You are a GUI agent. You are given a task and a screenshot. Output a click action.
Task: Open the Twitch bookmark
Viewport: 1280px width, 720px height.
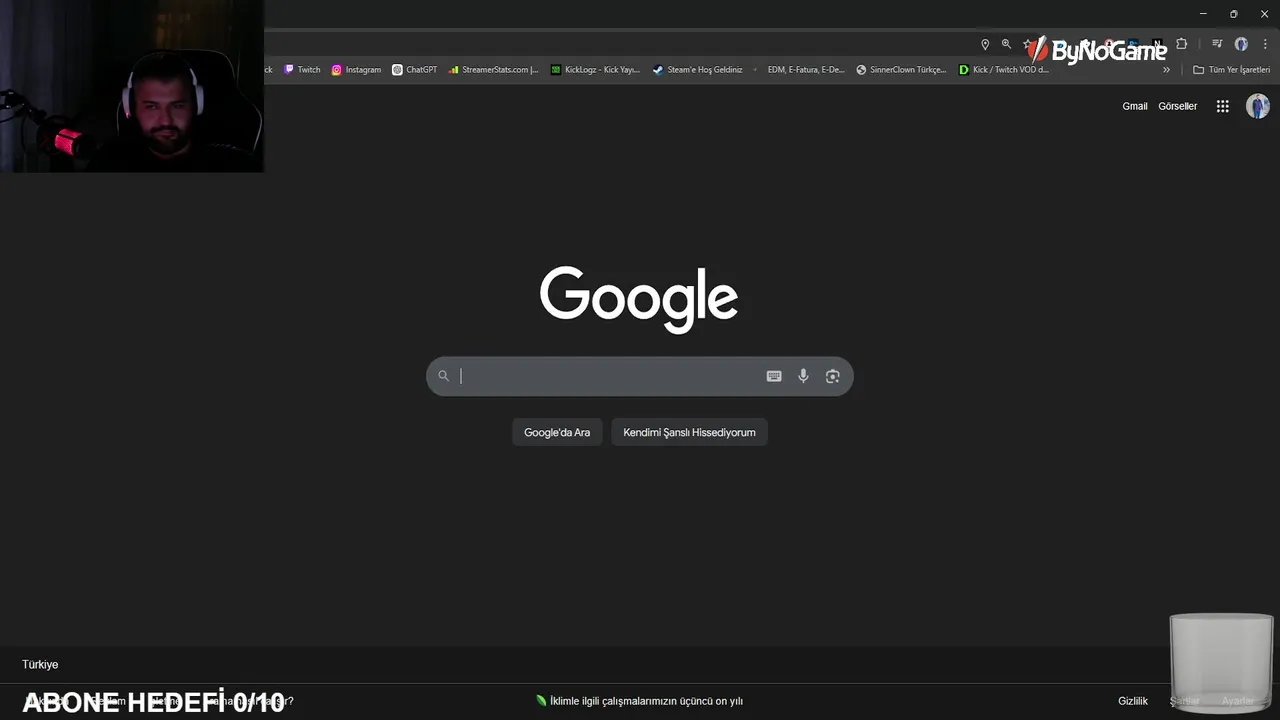pos(302,70)
